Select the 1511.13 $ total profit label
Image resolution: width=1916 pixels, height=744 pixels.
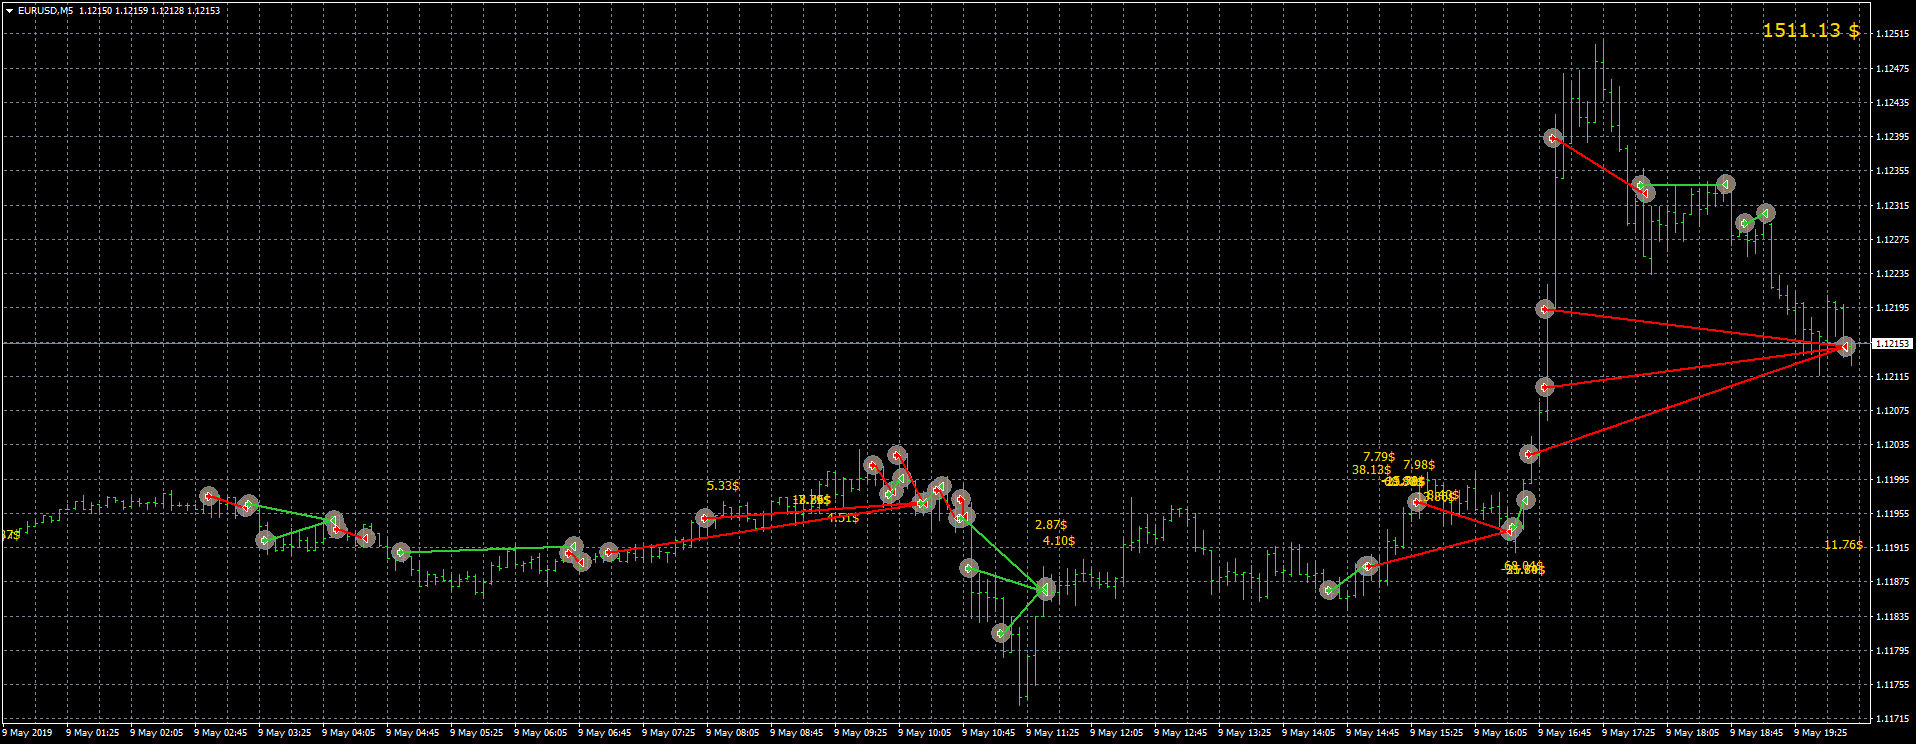pyautogui.click(x=1811, y=30)
